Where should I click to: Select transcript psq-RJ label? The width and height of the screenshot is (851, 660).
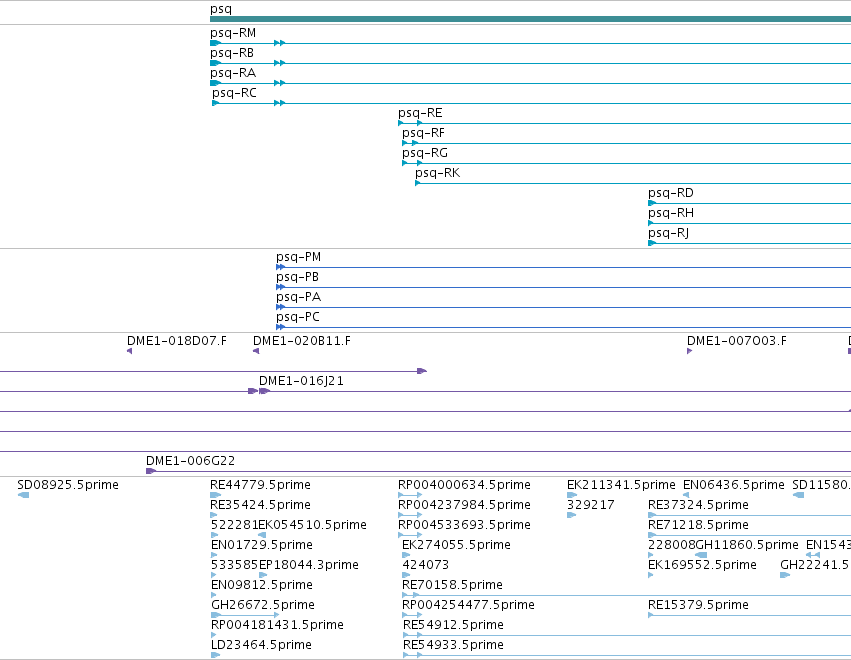(669, 233)
